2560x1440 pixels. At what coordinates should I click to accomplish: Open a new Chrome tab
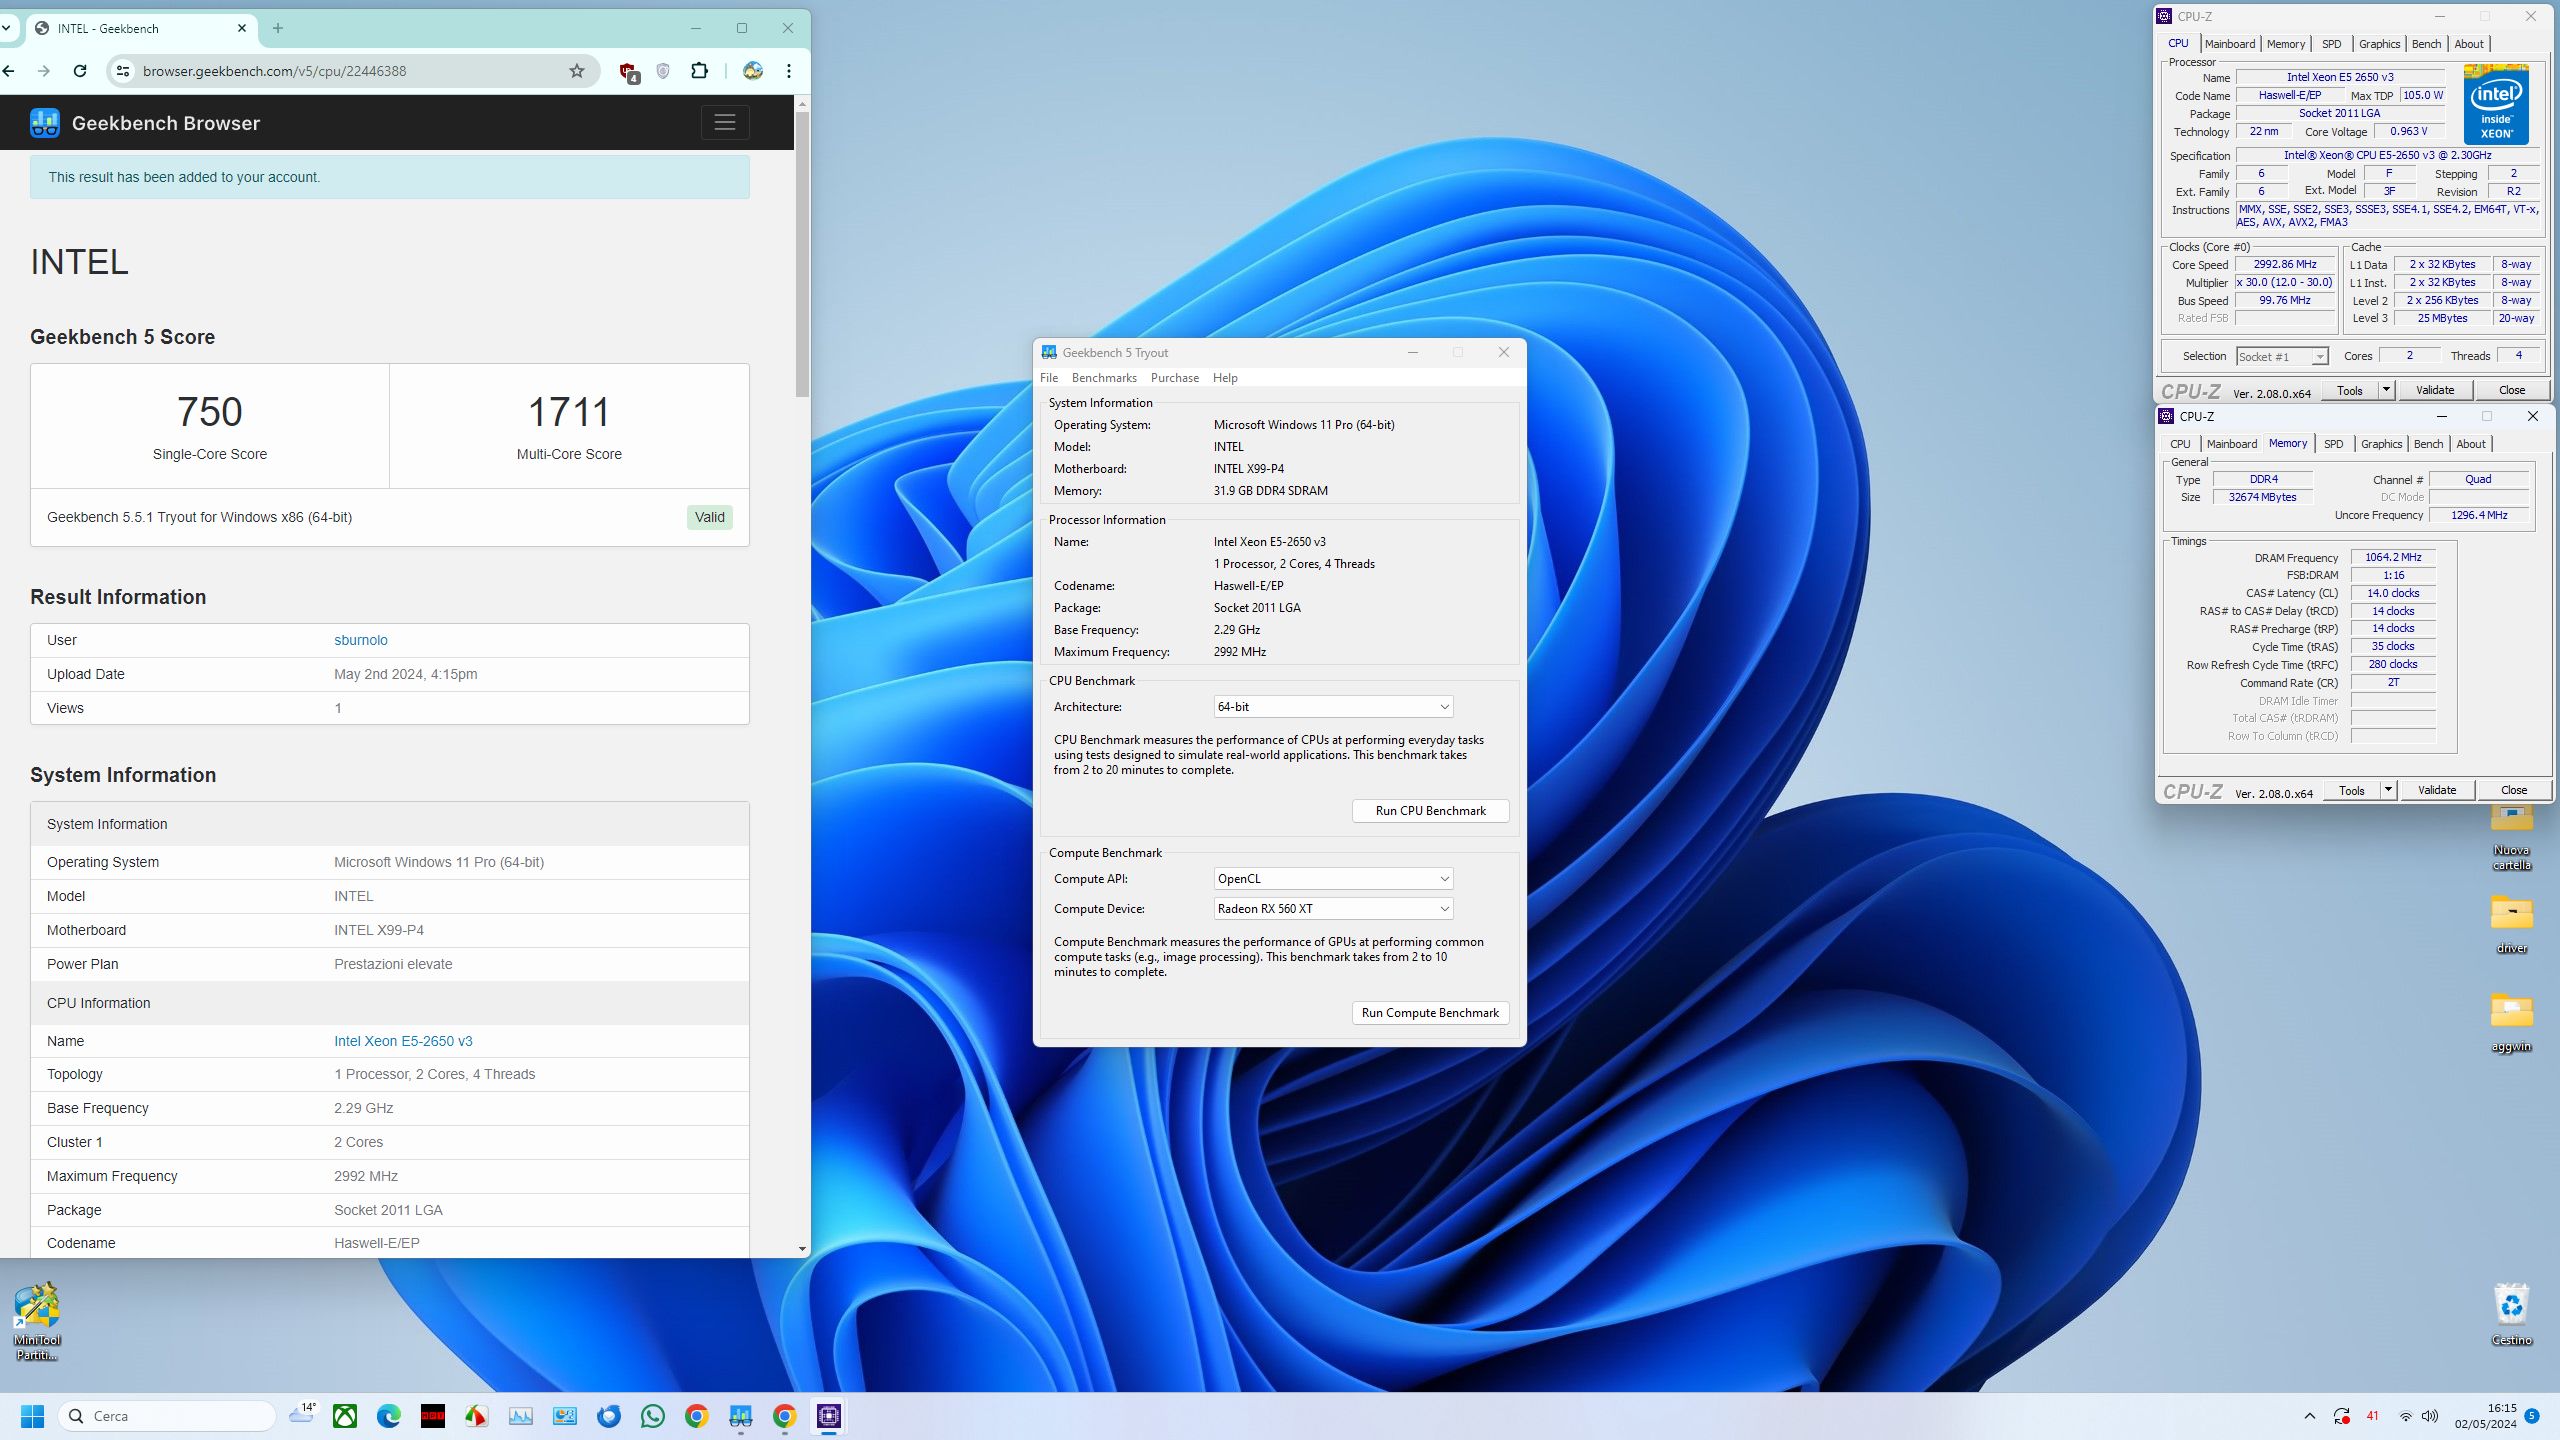(278, 28)
